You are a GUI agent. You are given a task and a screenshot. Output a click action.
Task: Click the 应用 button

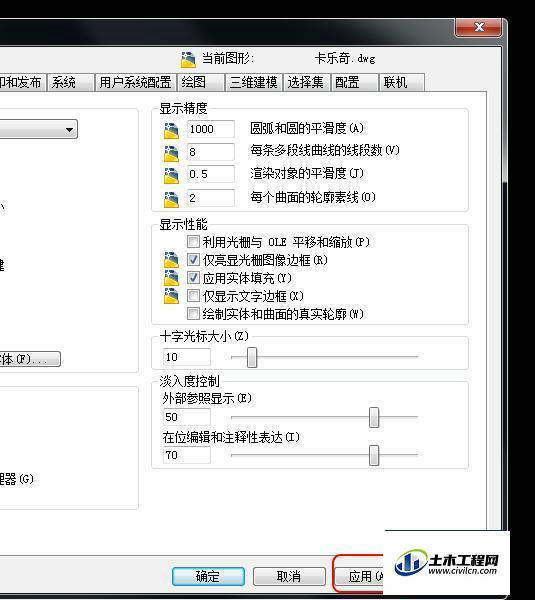(x=360, y=576)
